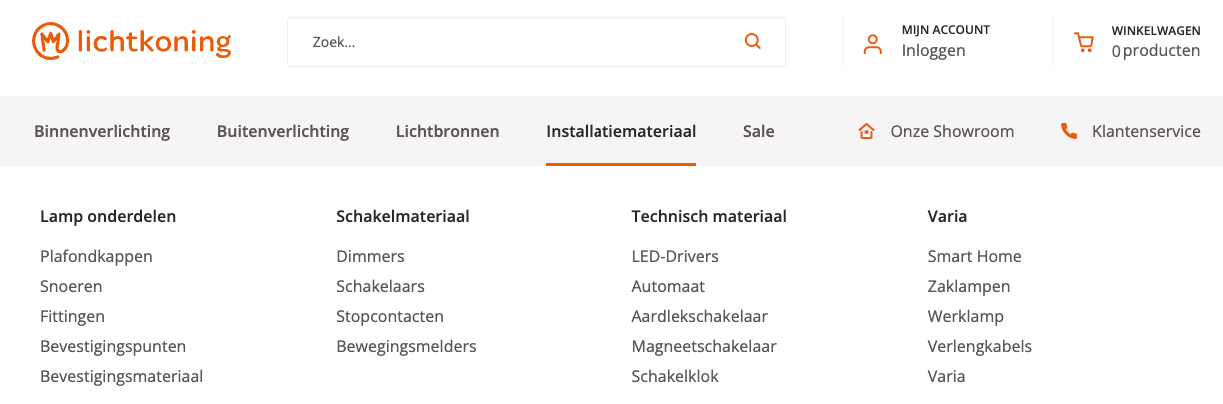Open the Dimmers category link

(370, 256)
